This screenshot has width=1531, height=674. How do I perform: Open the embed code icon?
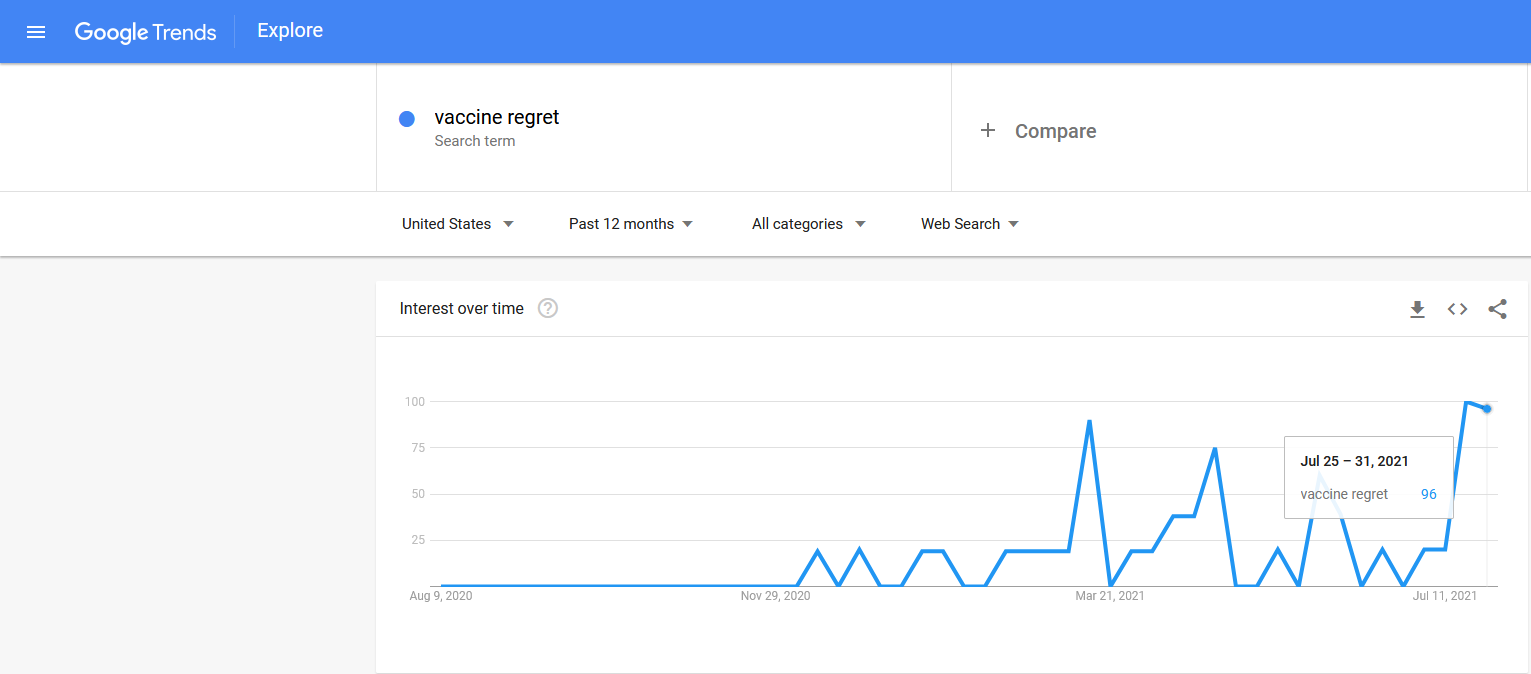[x=1457, y=310]
